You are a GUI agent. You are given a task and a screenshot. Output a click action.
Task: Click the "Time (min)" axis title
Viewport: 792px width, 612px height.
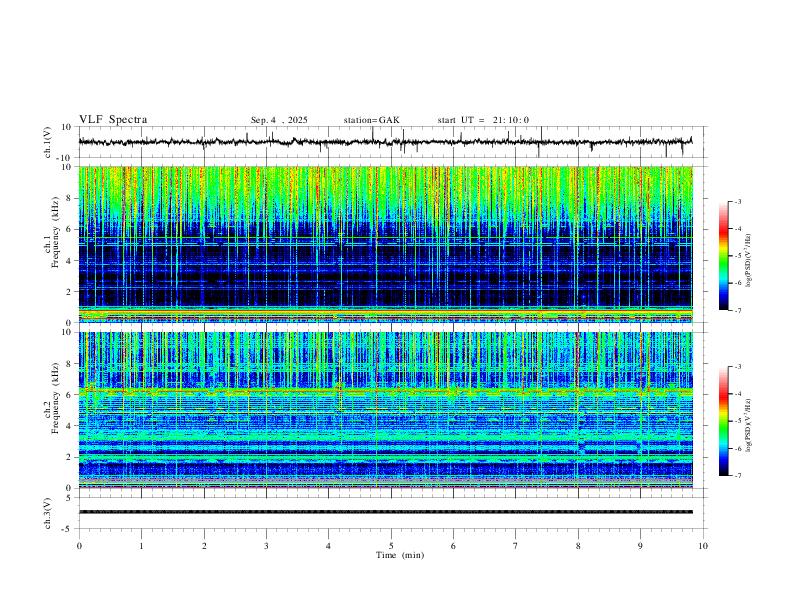400,555
